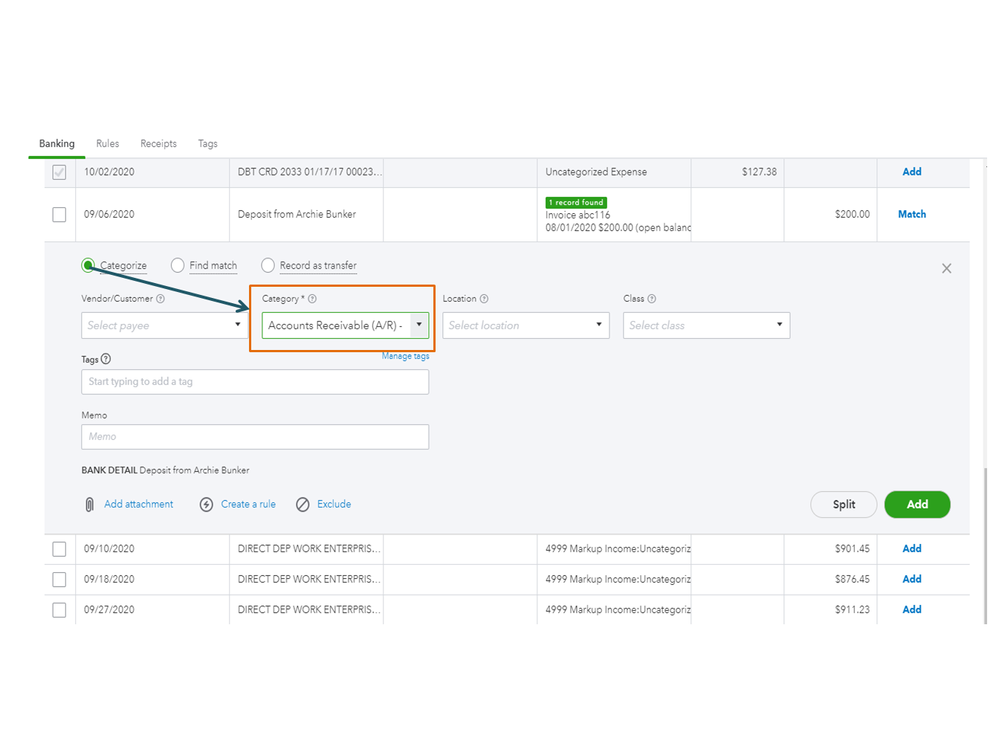Image resolution: width=999 pixels, height=749 pixels.
Task: Open the Receipts tab
Action: pos(158,144)
